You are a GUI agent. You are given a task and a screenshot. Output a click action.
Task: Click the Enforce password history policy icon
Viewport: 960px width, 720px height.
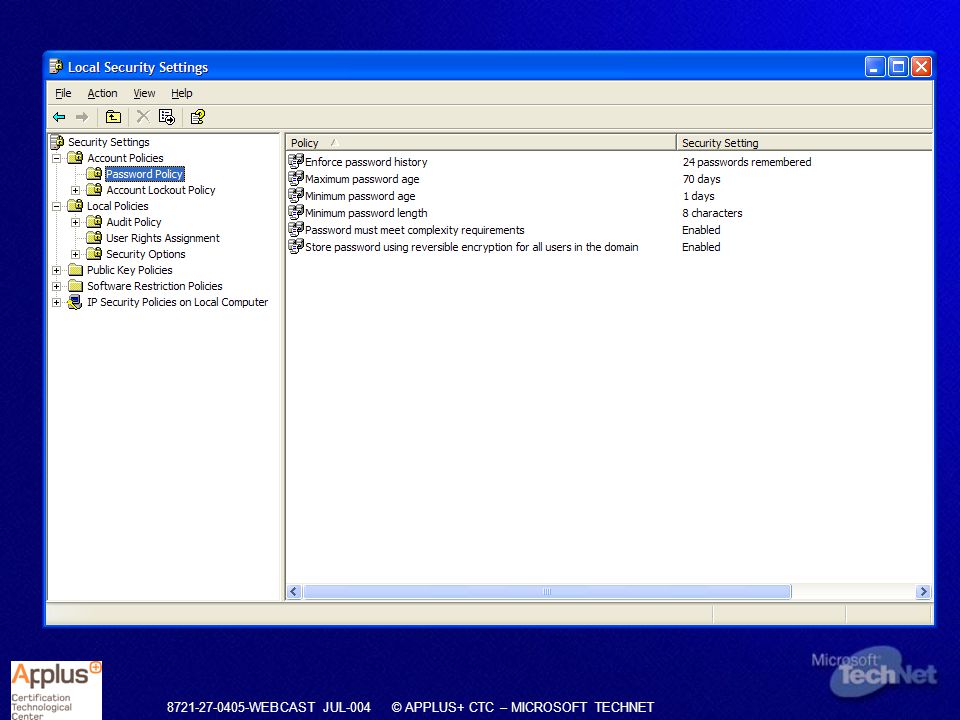point(296,161)
